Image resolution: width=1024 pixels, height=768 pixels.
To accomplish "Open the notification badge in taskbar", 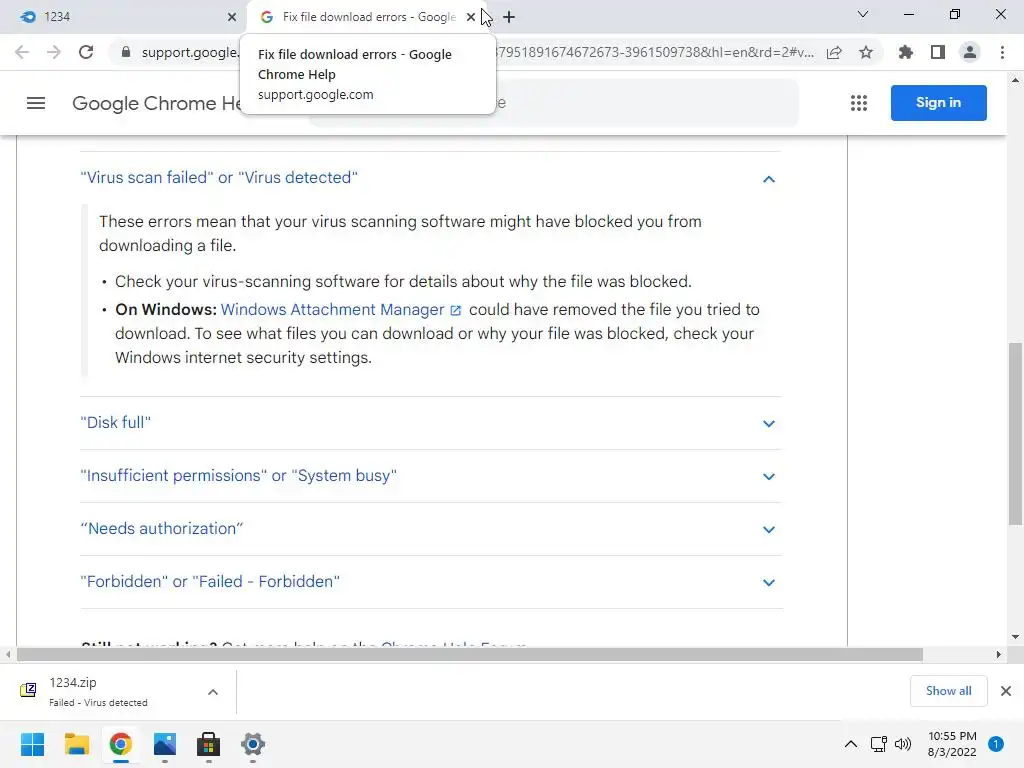I will click(996, 744).
